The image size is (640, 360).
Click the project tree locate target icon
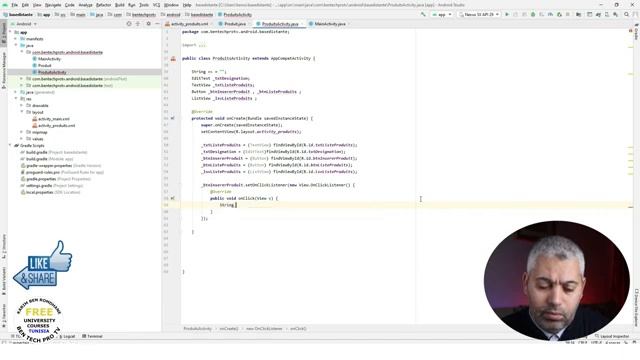(129, 24)
